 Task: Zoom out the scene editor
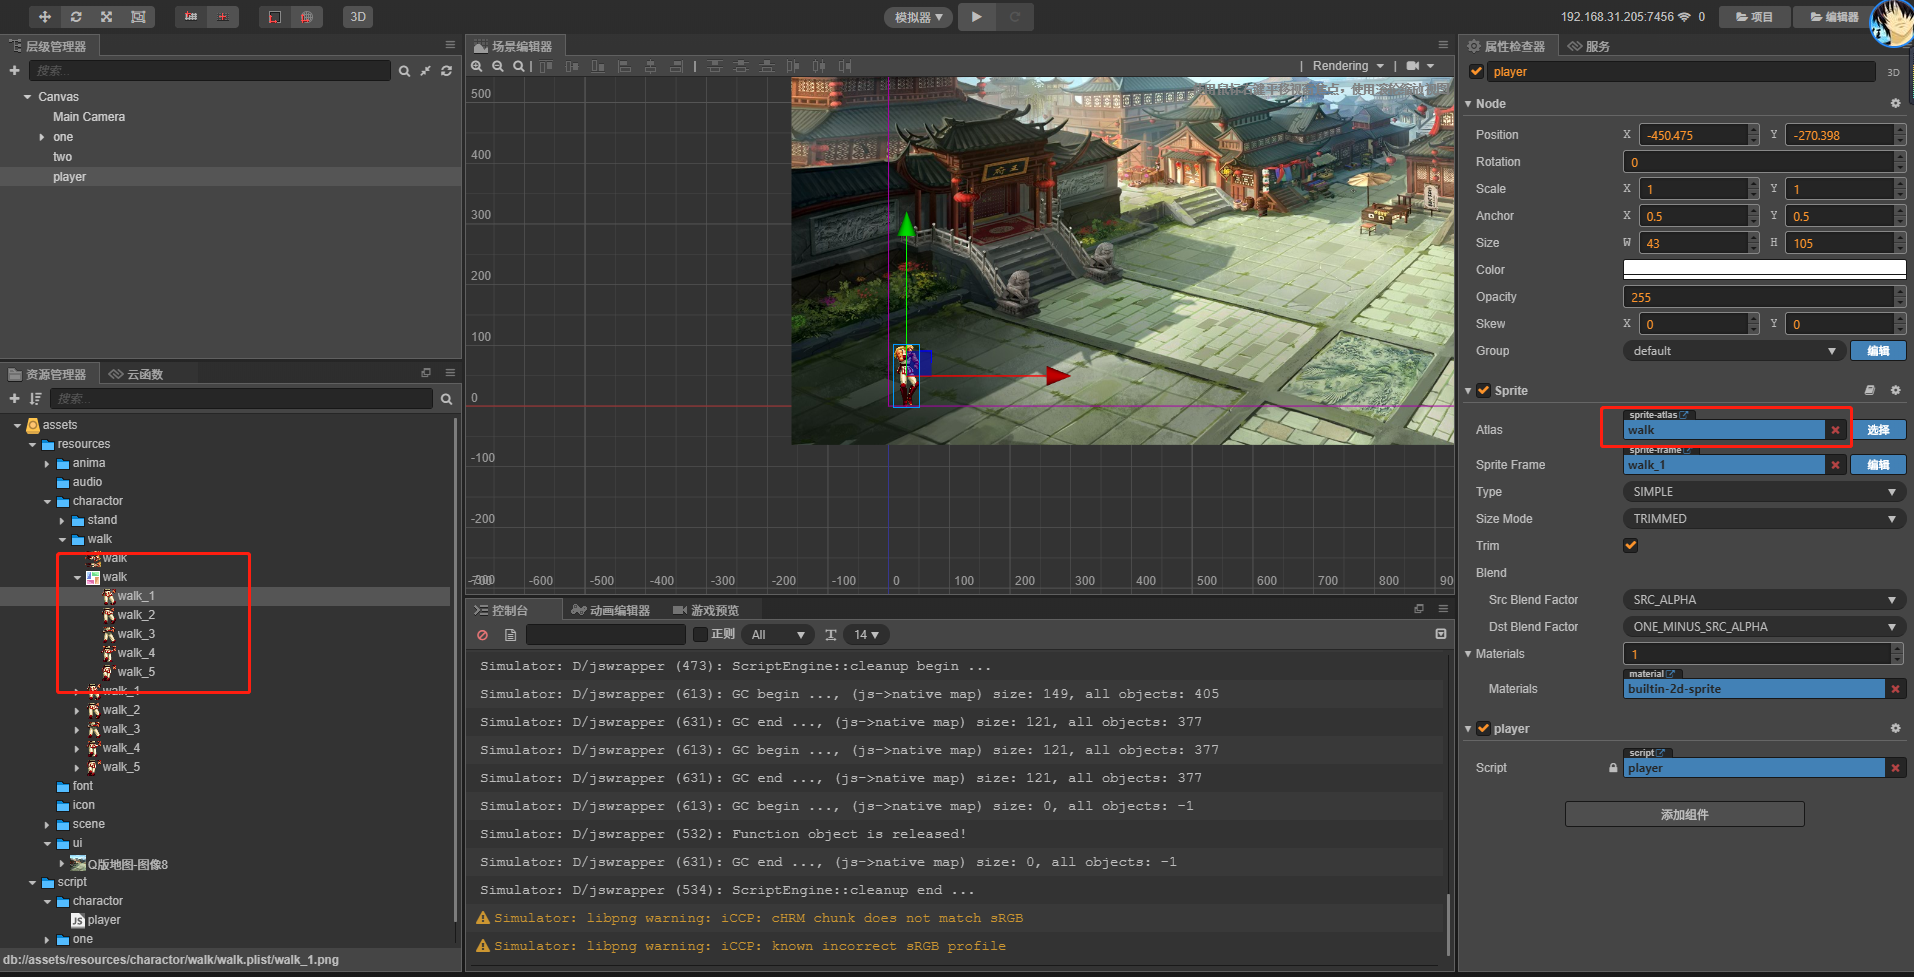[498, 66]
